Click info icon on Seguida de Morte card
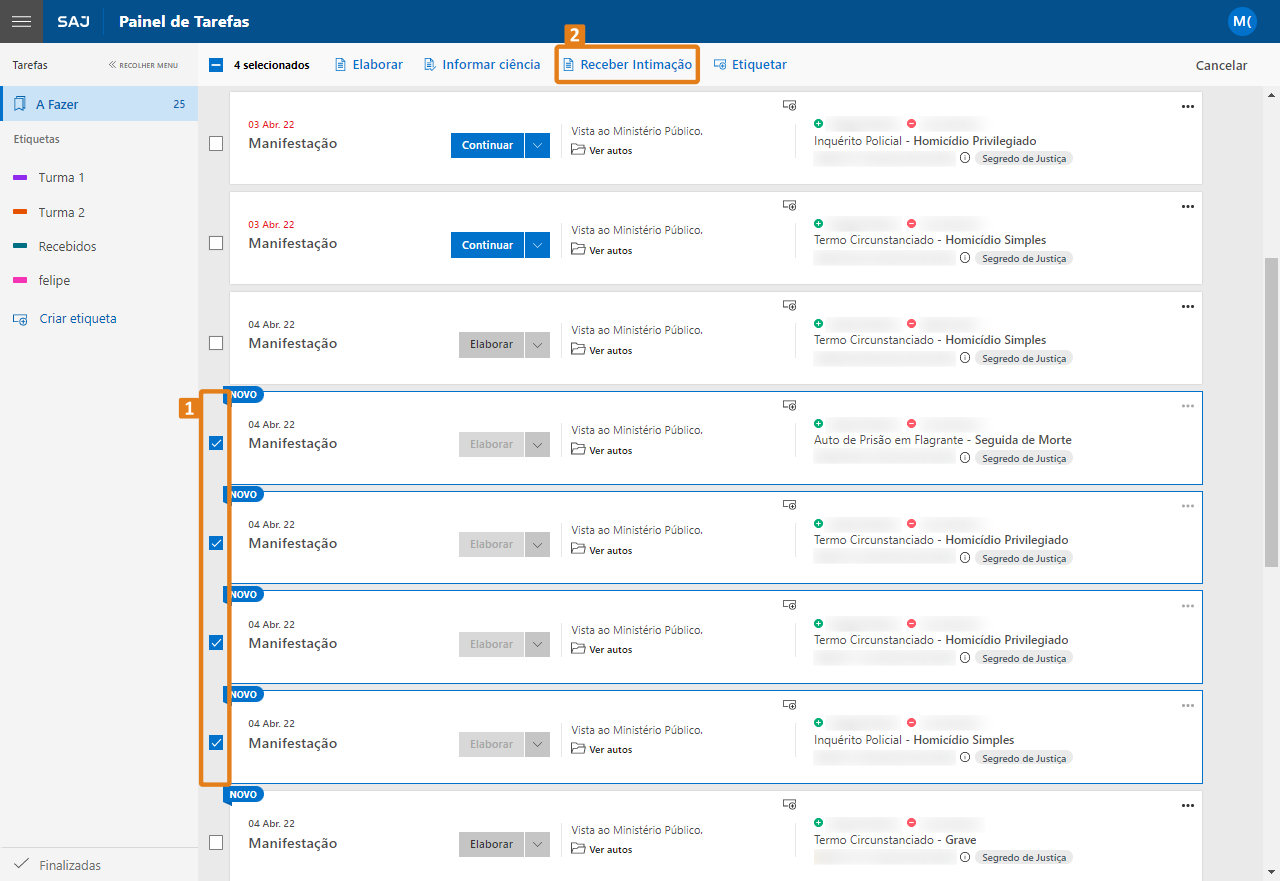This screenshot has width=1280, height=881. [x=964, y=458]
